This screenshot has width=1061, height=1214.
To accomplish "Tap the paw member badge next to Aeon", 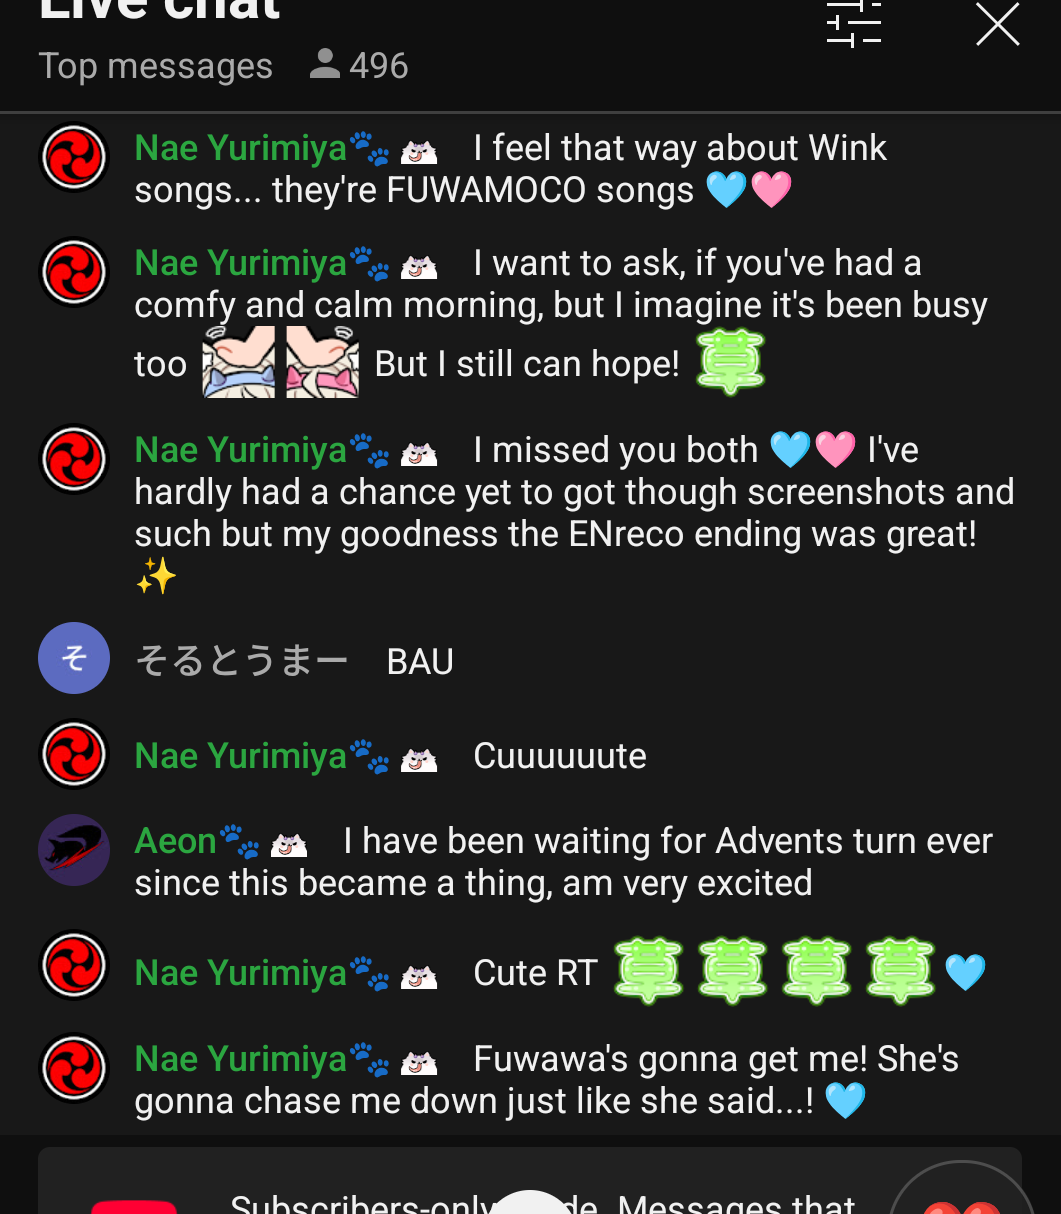I will 239,842.
